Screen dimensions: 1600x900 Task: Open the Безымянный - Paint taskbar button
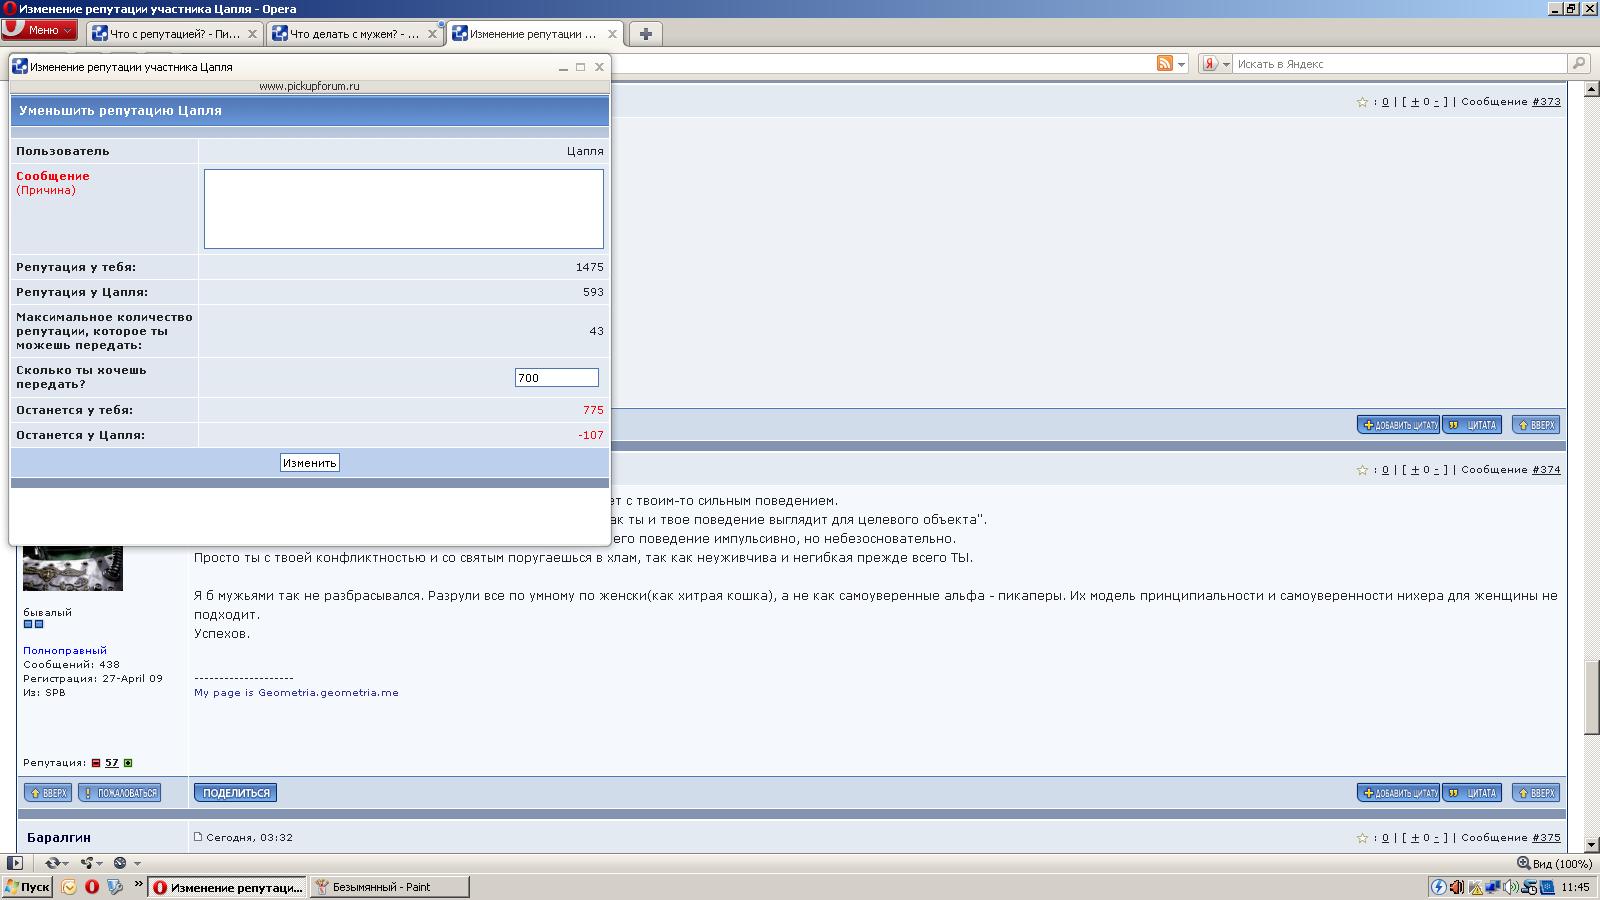pos(388,887)
